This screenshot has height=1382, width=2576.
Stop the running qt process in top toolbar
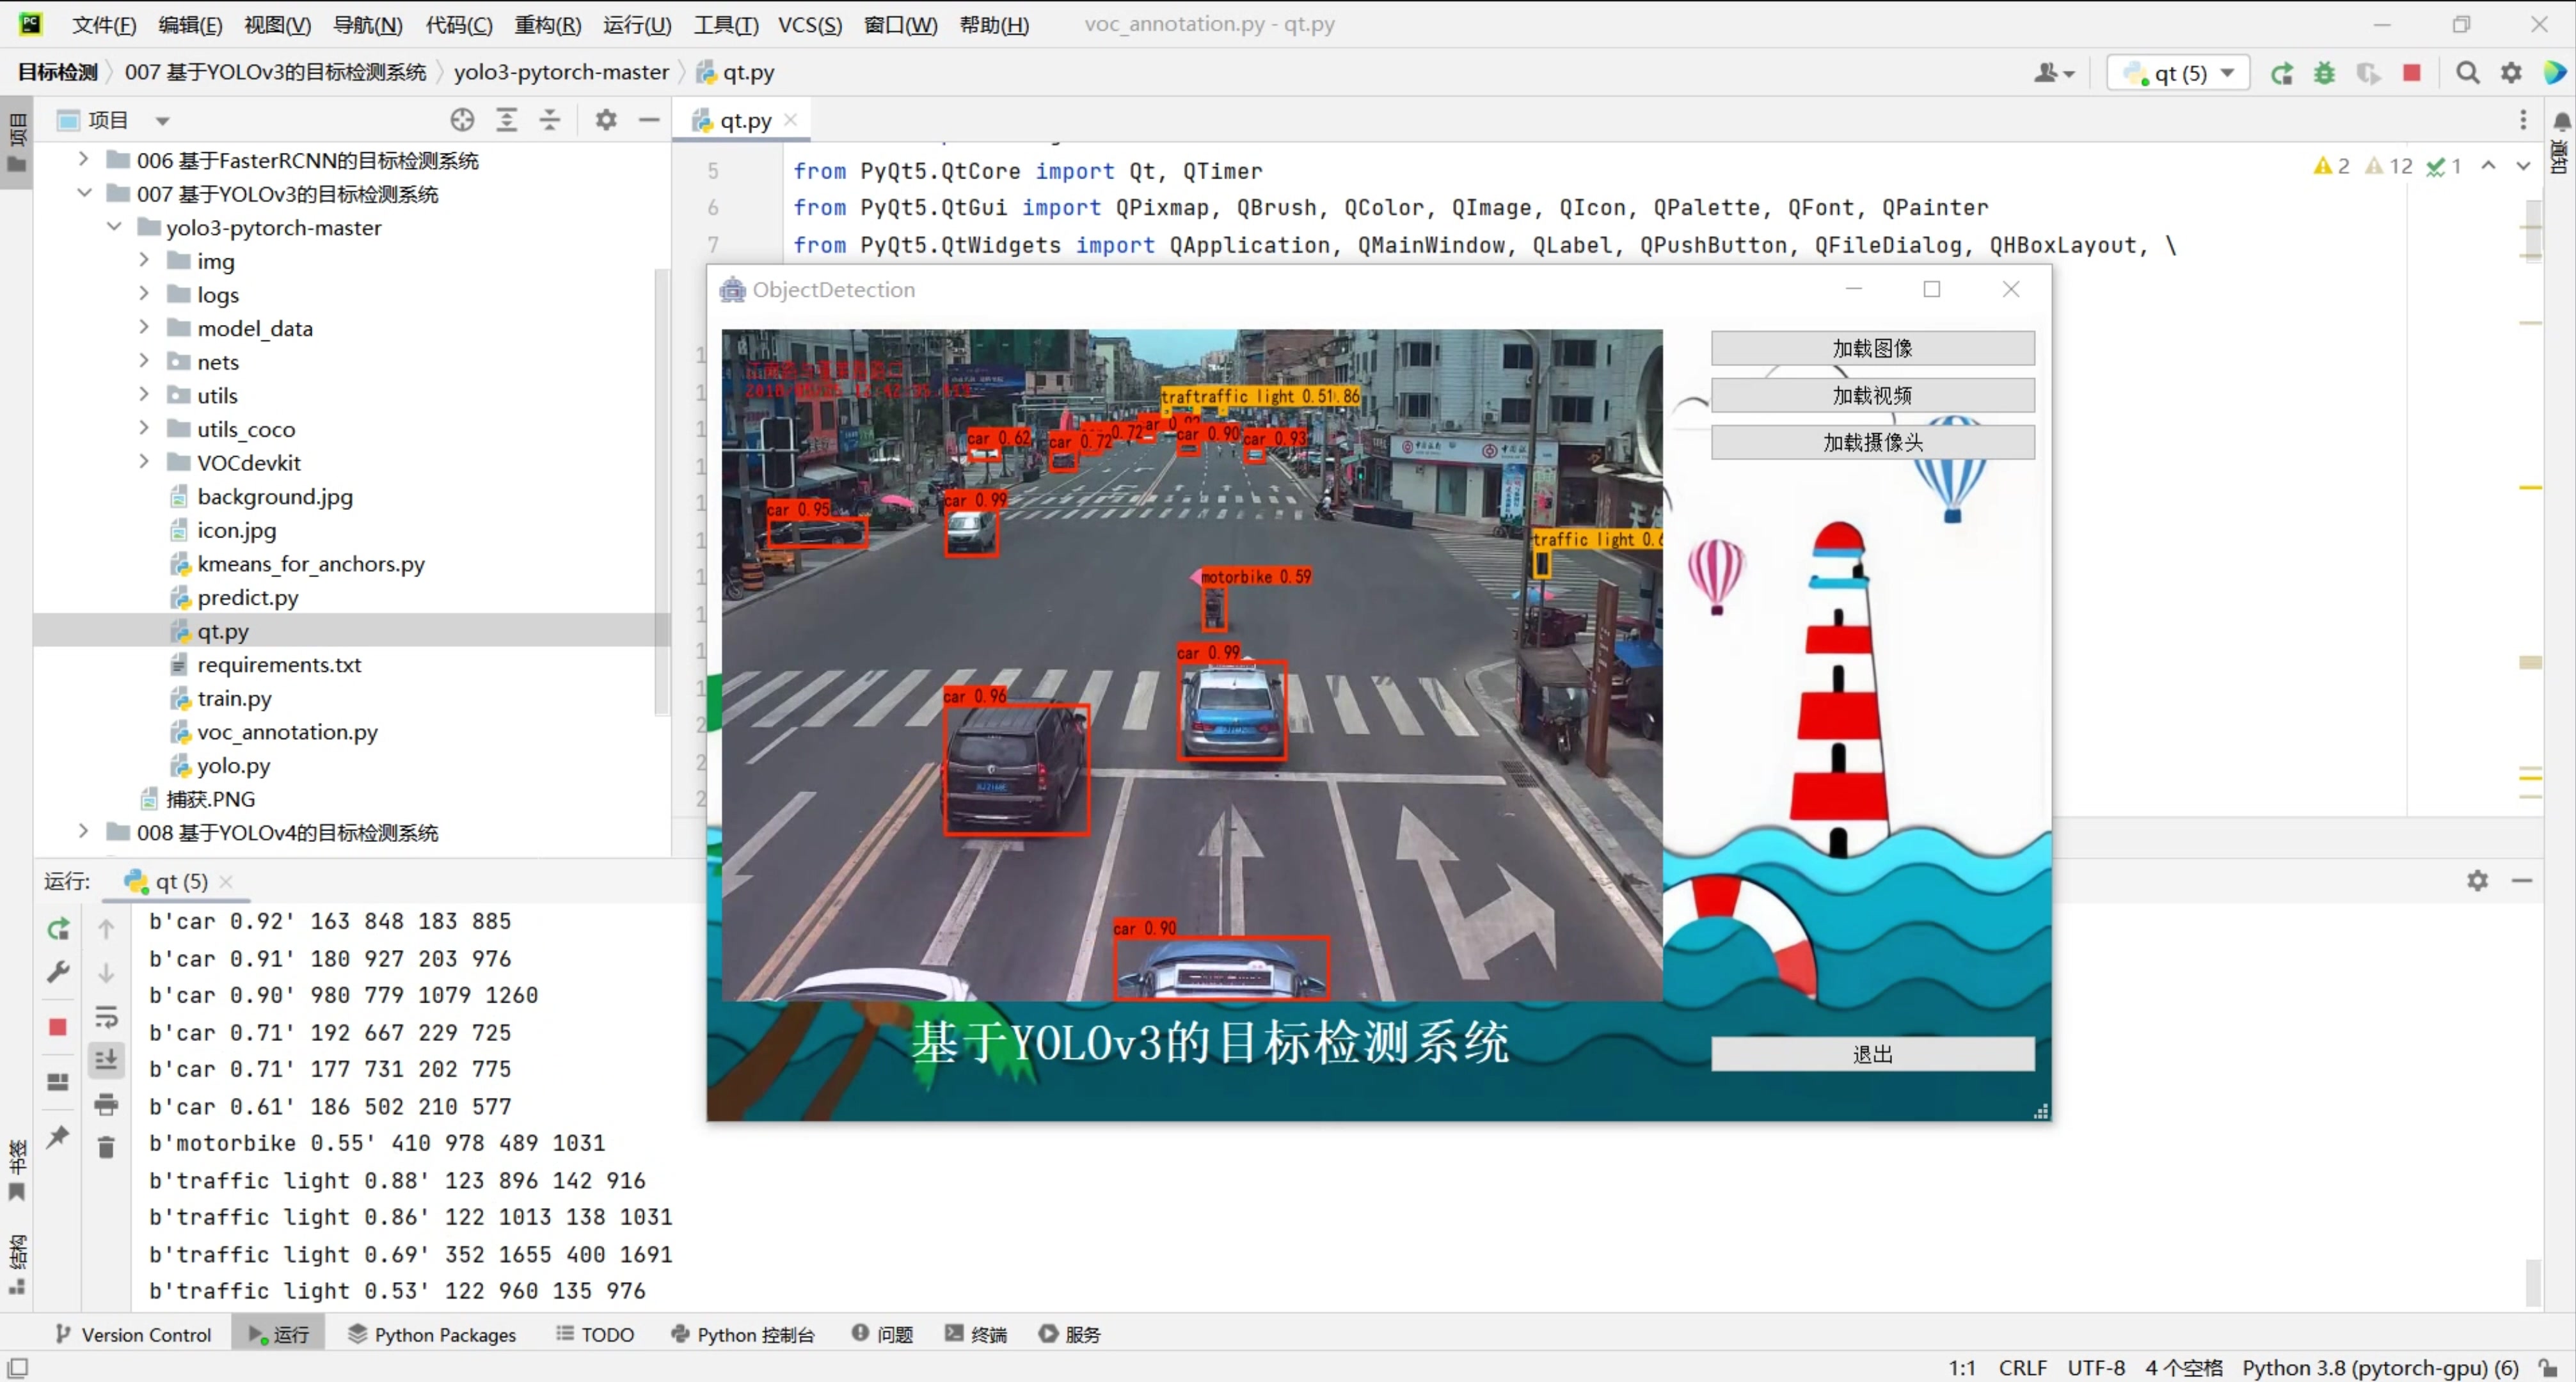tap(2411, 73)
